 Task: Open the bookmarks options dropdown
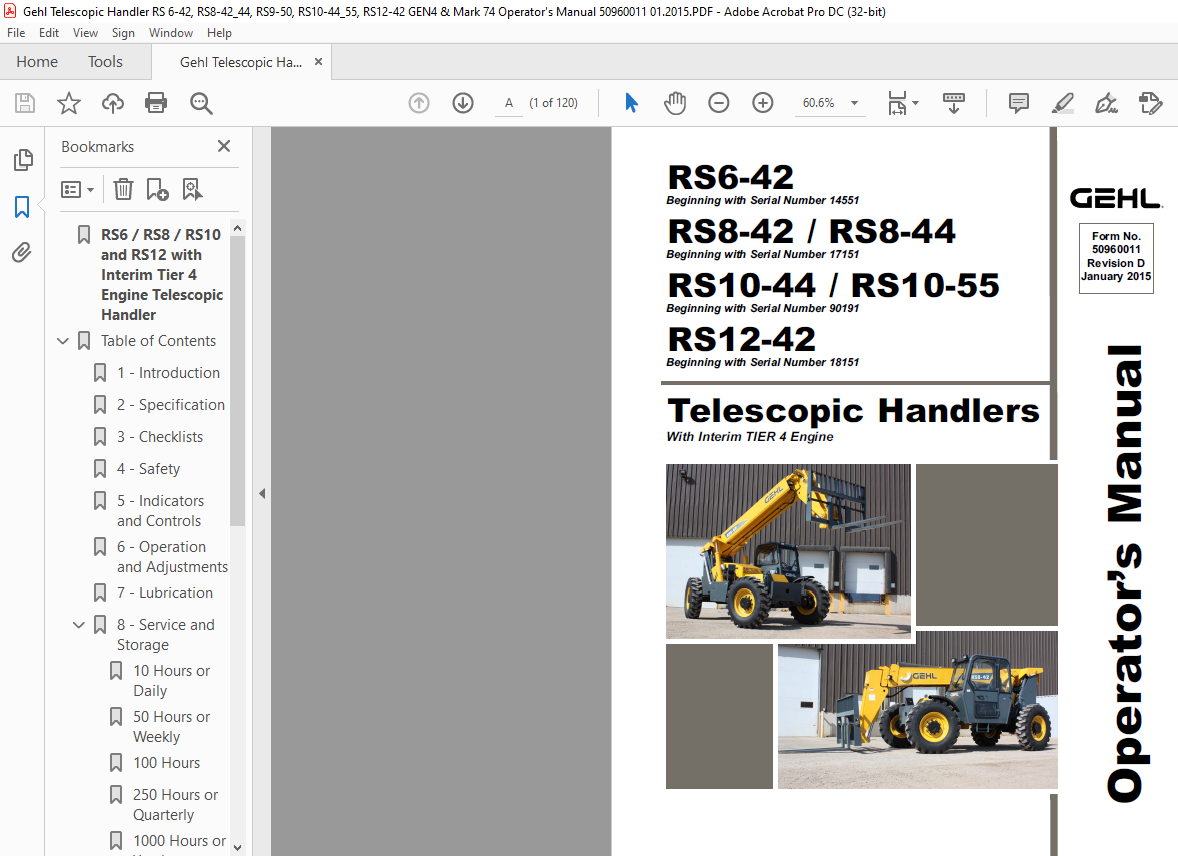[x=77, y=189]
